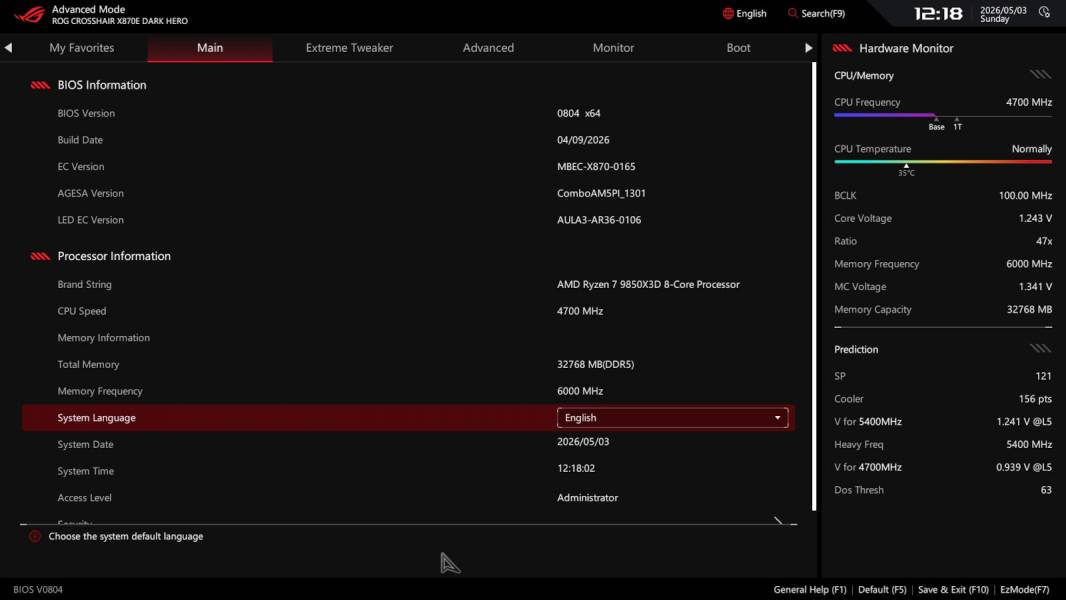Switch to EzMode(F7)
The width and height of the screenshot is (1066, 600).
(1025, 590)
